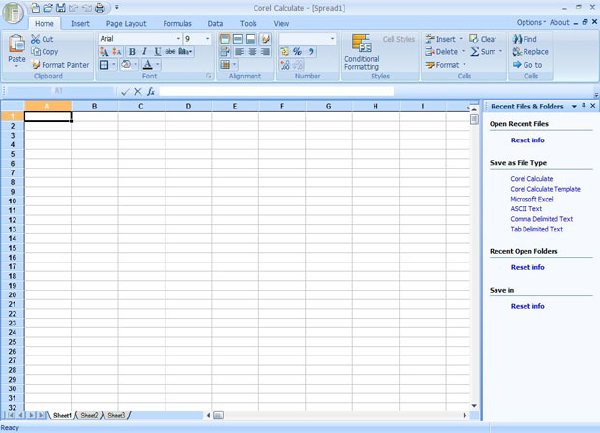Increase font size with the grow font icon
This screenshot has width=600, height=433.
(x=104, y=52)
